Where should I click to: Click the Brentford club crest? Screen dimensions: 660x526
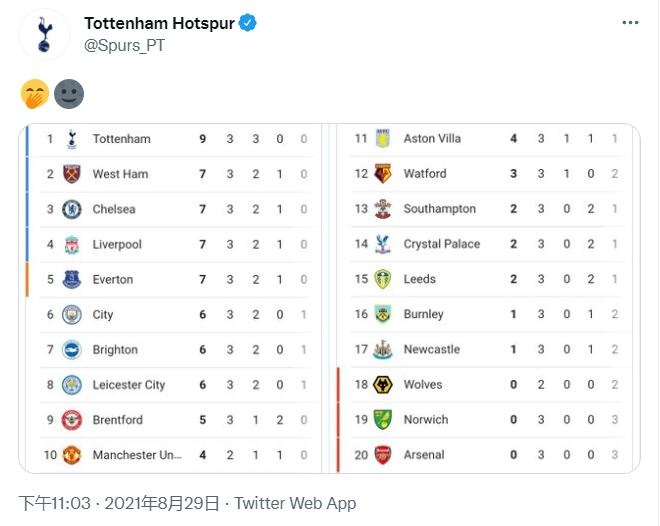click(x=72, y=420)
